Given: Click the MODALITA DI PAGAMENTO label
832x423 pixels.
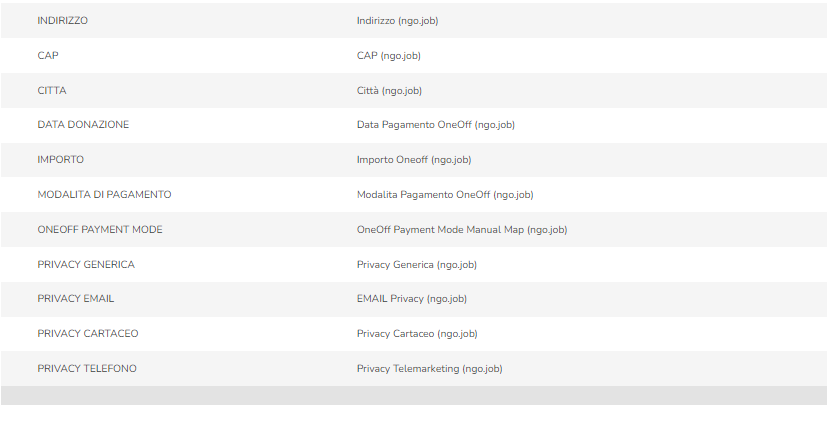Looking at the screenshot, I should 104,195.
